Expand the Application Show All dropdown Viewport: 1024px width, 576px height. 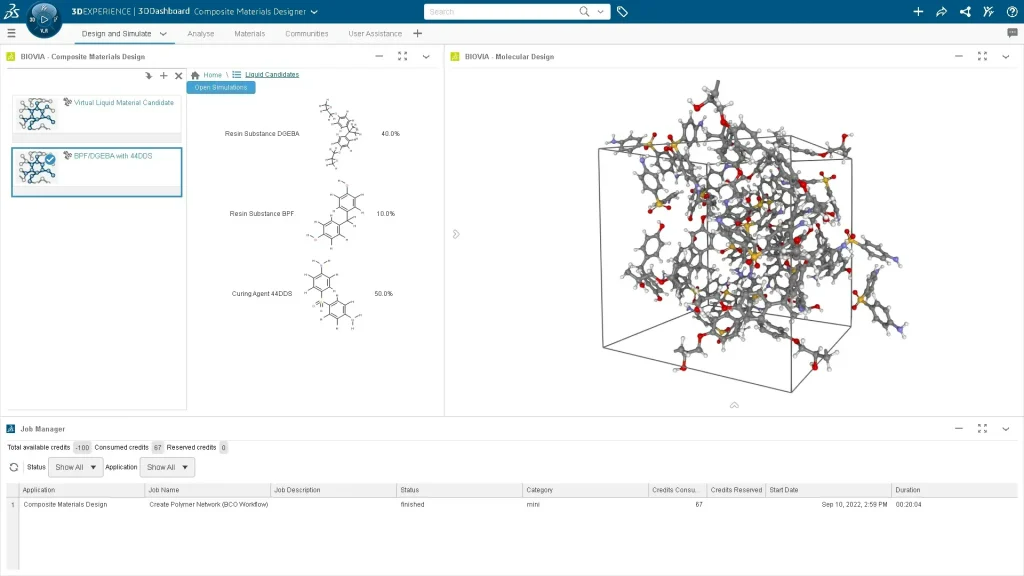167,467
